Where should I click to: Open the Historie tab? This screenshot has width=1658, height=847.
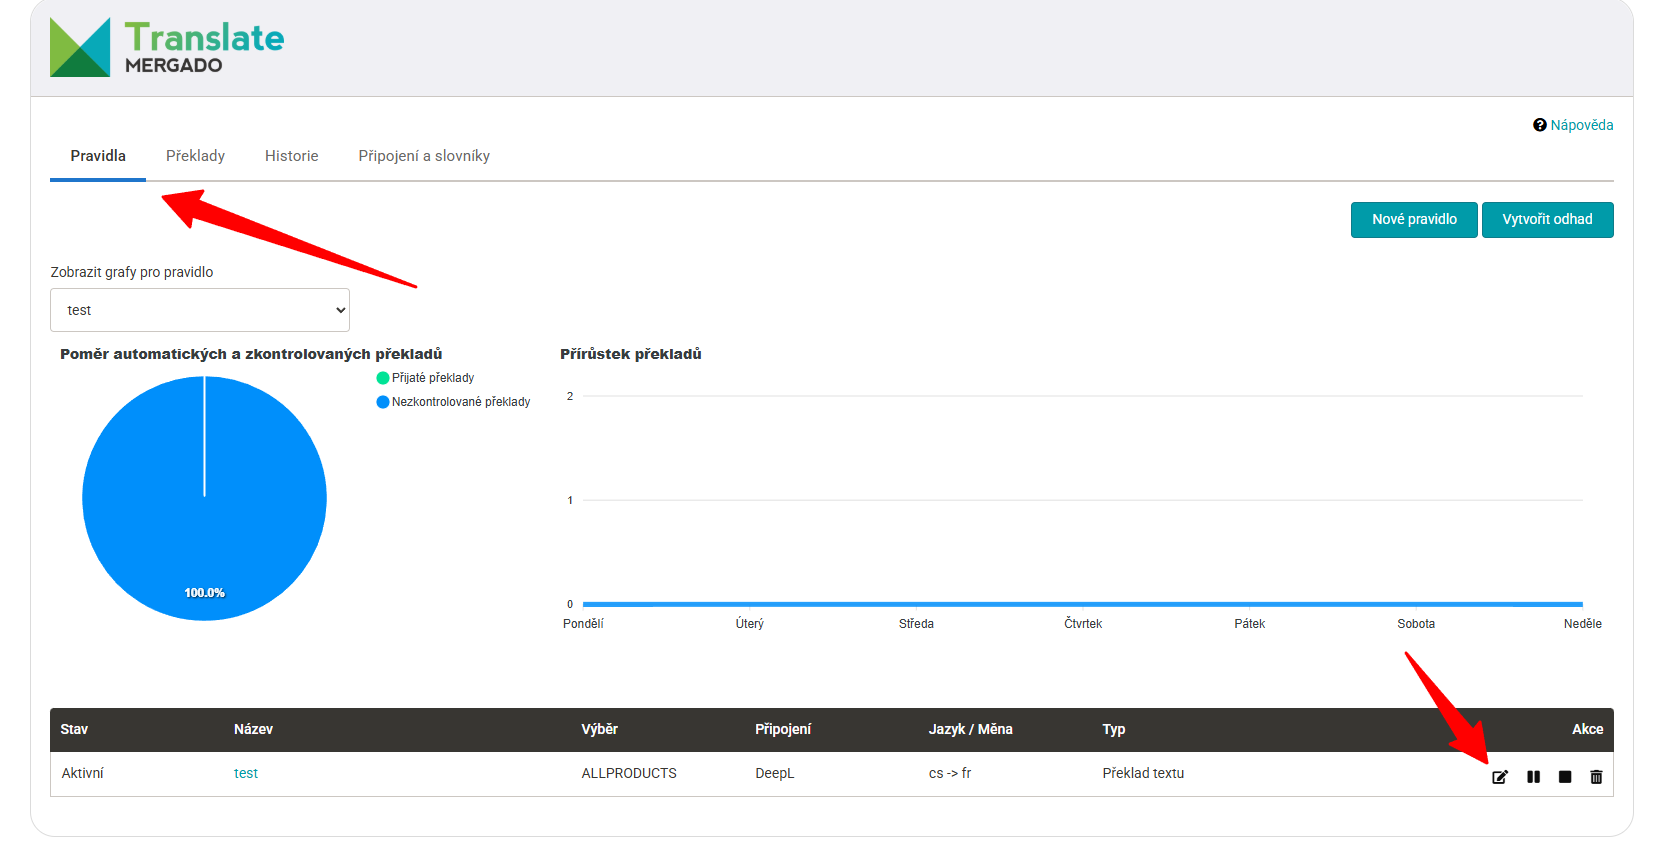point(291,156)
